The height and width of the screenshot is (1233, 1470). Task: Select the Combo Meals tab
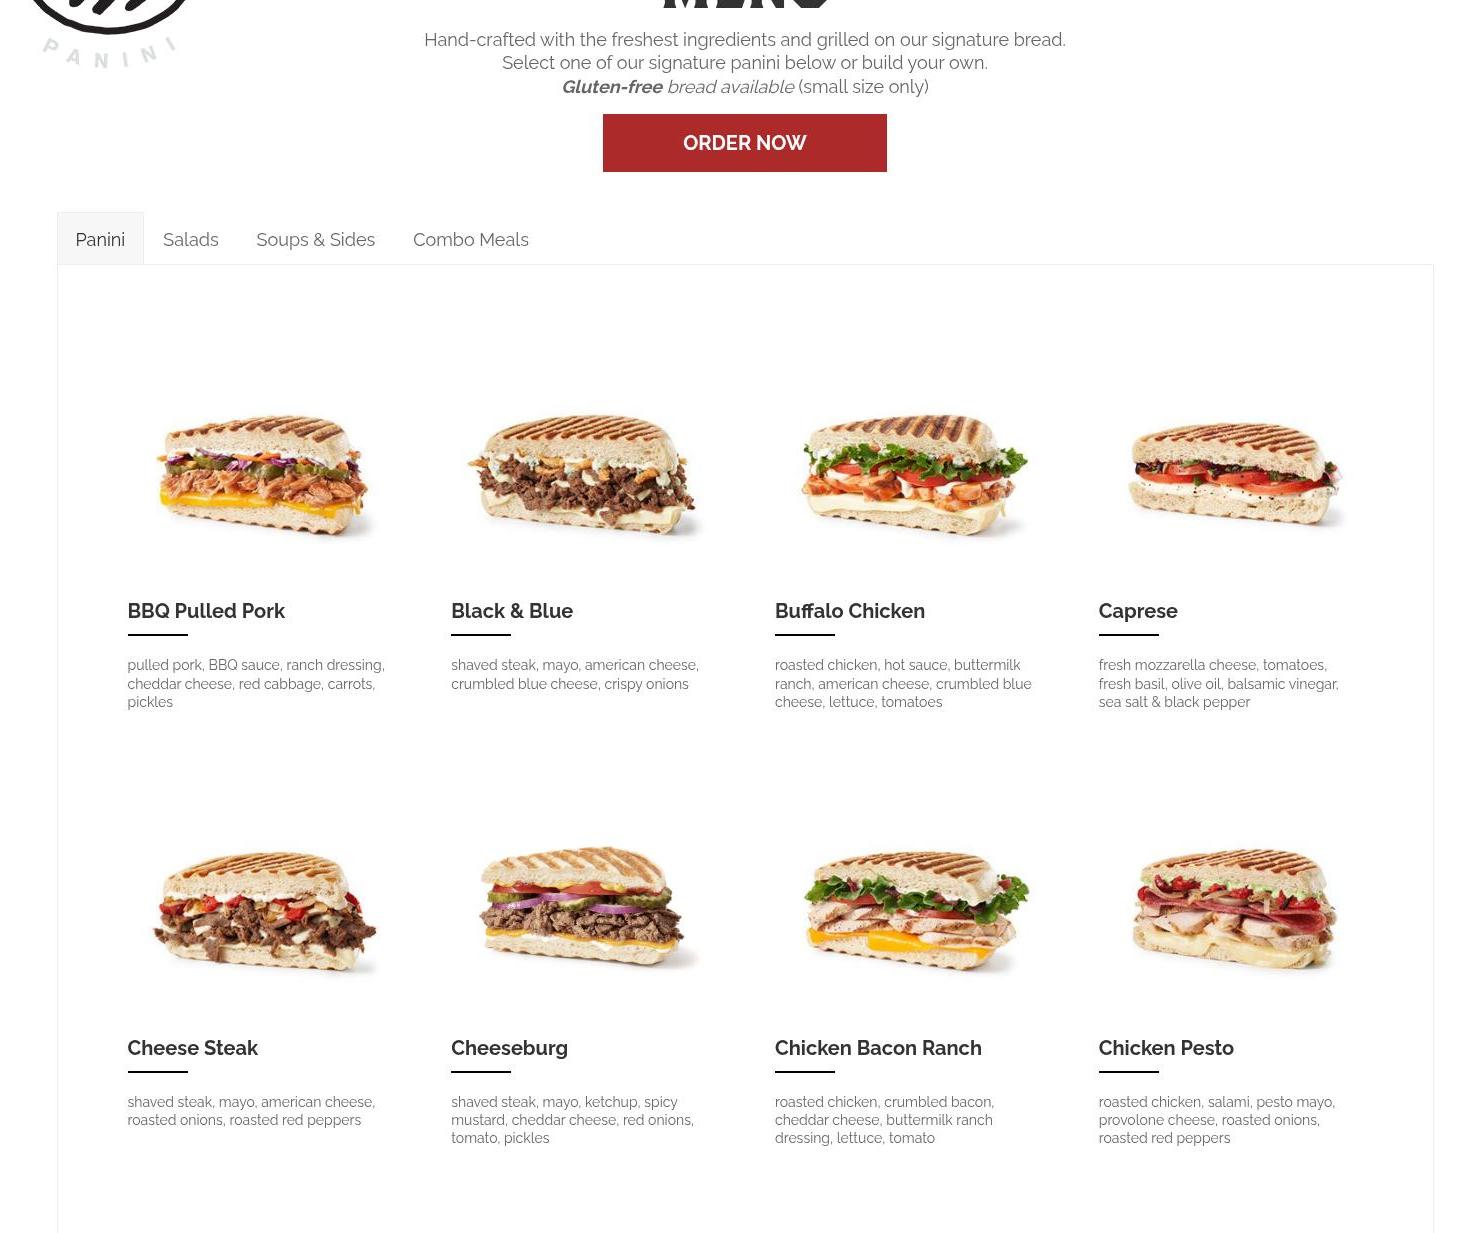(471, 239)
